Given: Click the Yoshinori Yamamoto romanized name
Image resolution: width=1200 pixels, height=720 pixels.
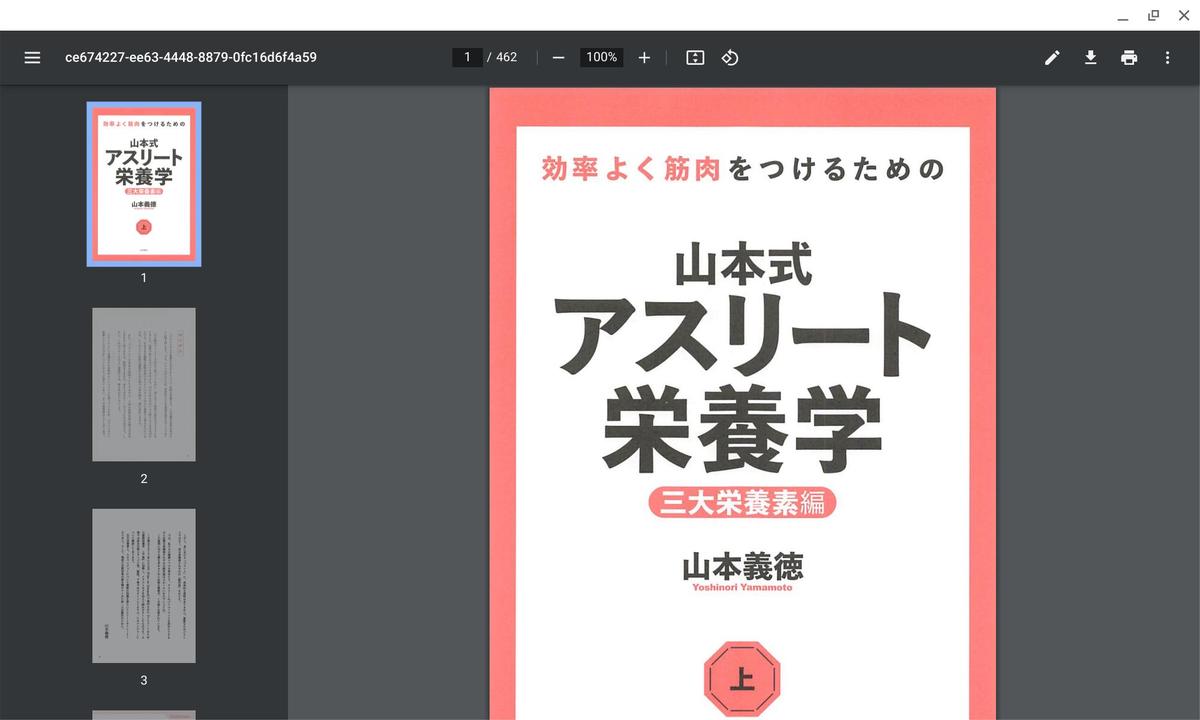Looking at the screenshot, I should 742,588.
